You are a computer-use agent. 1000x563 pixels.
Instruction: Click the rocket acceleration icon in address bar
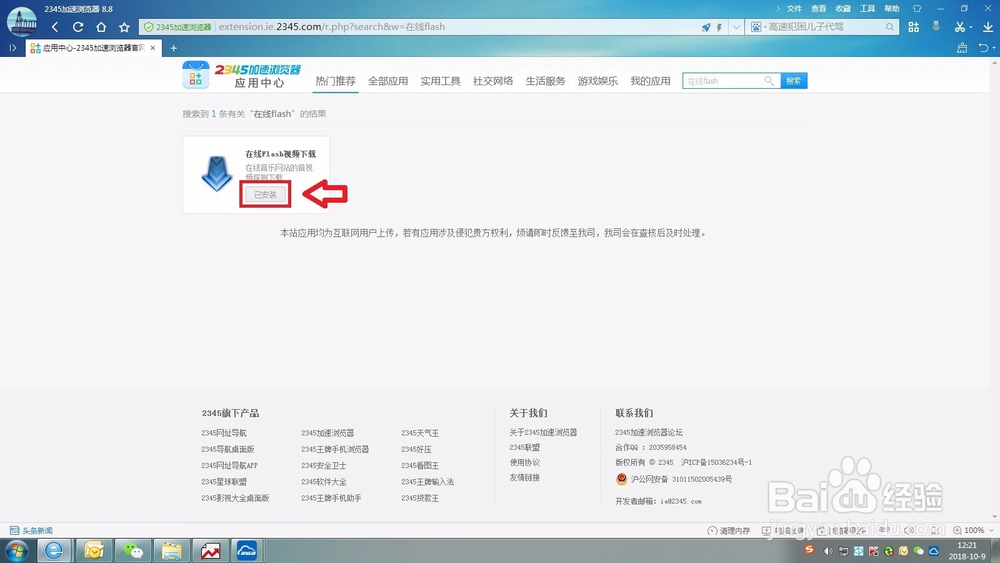point(705,27)
